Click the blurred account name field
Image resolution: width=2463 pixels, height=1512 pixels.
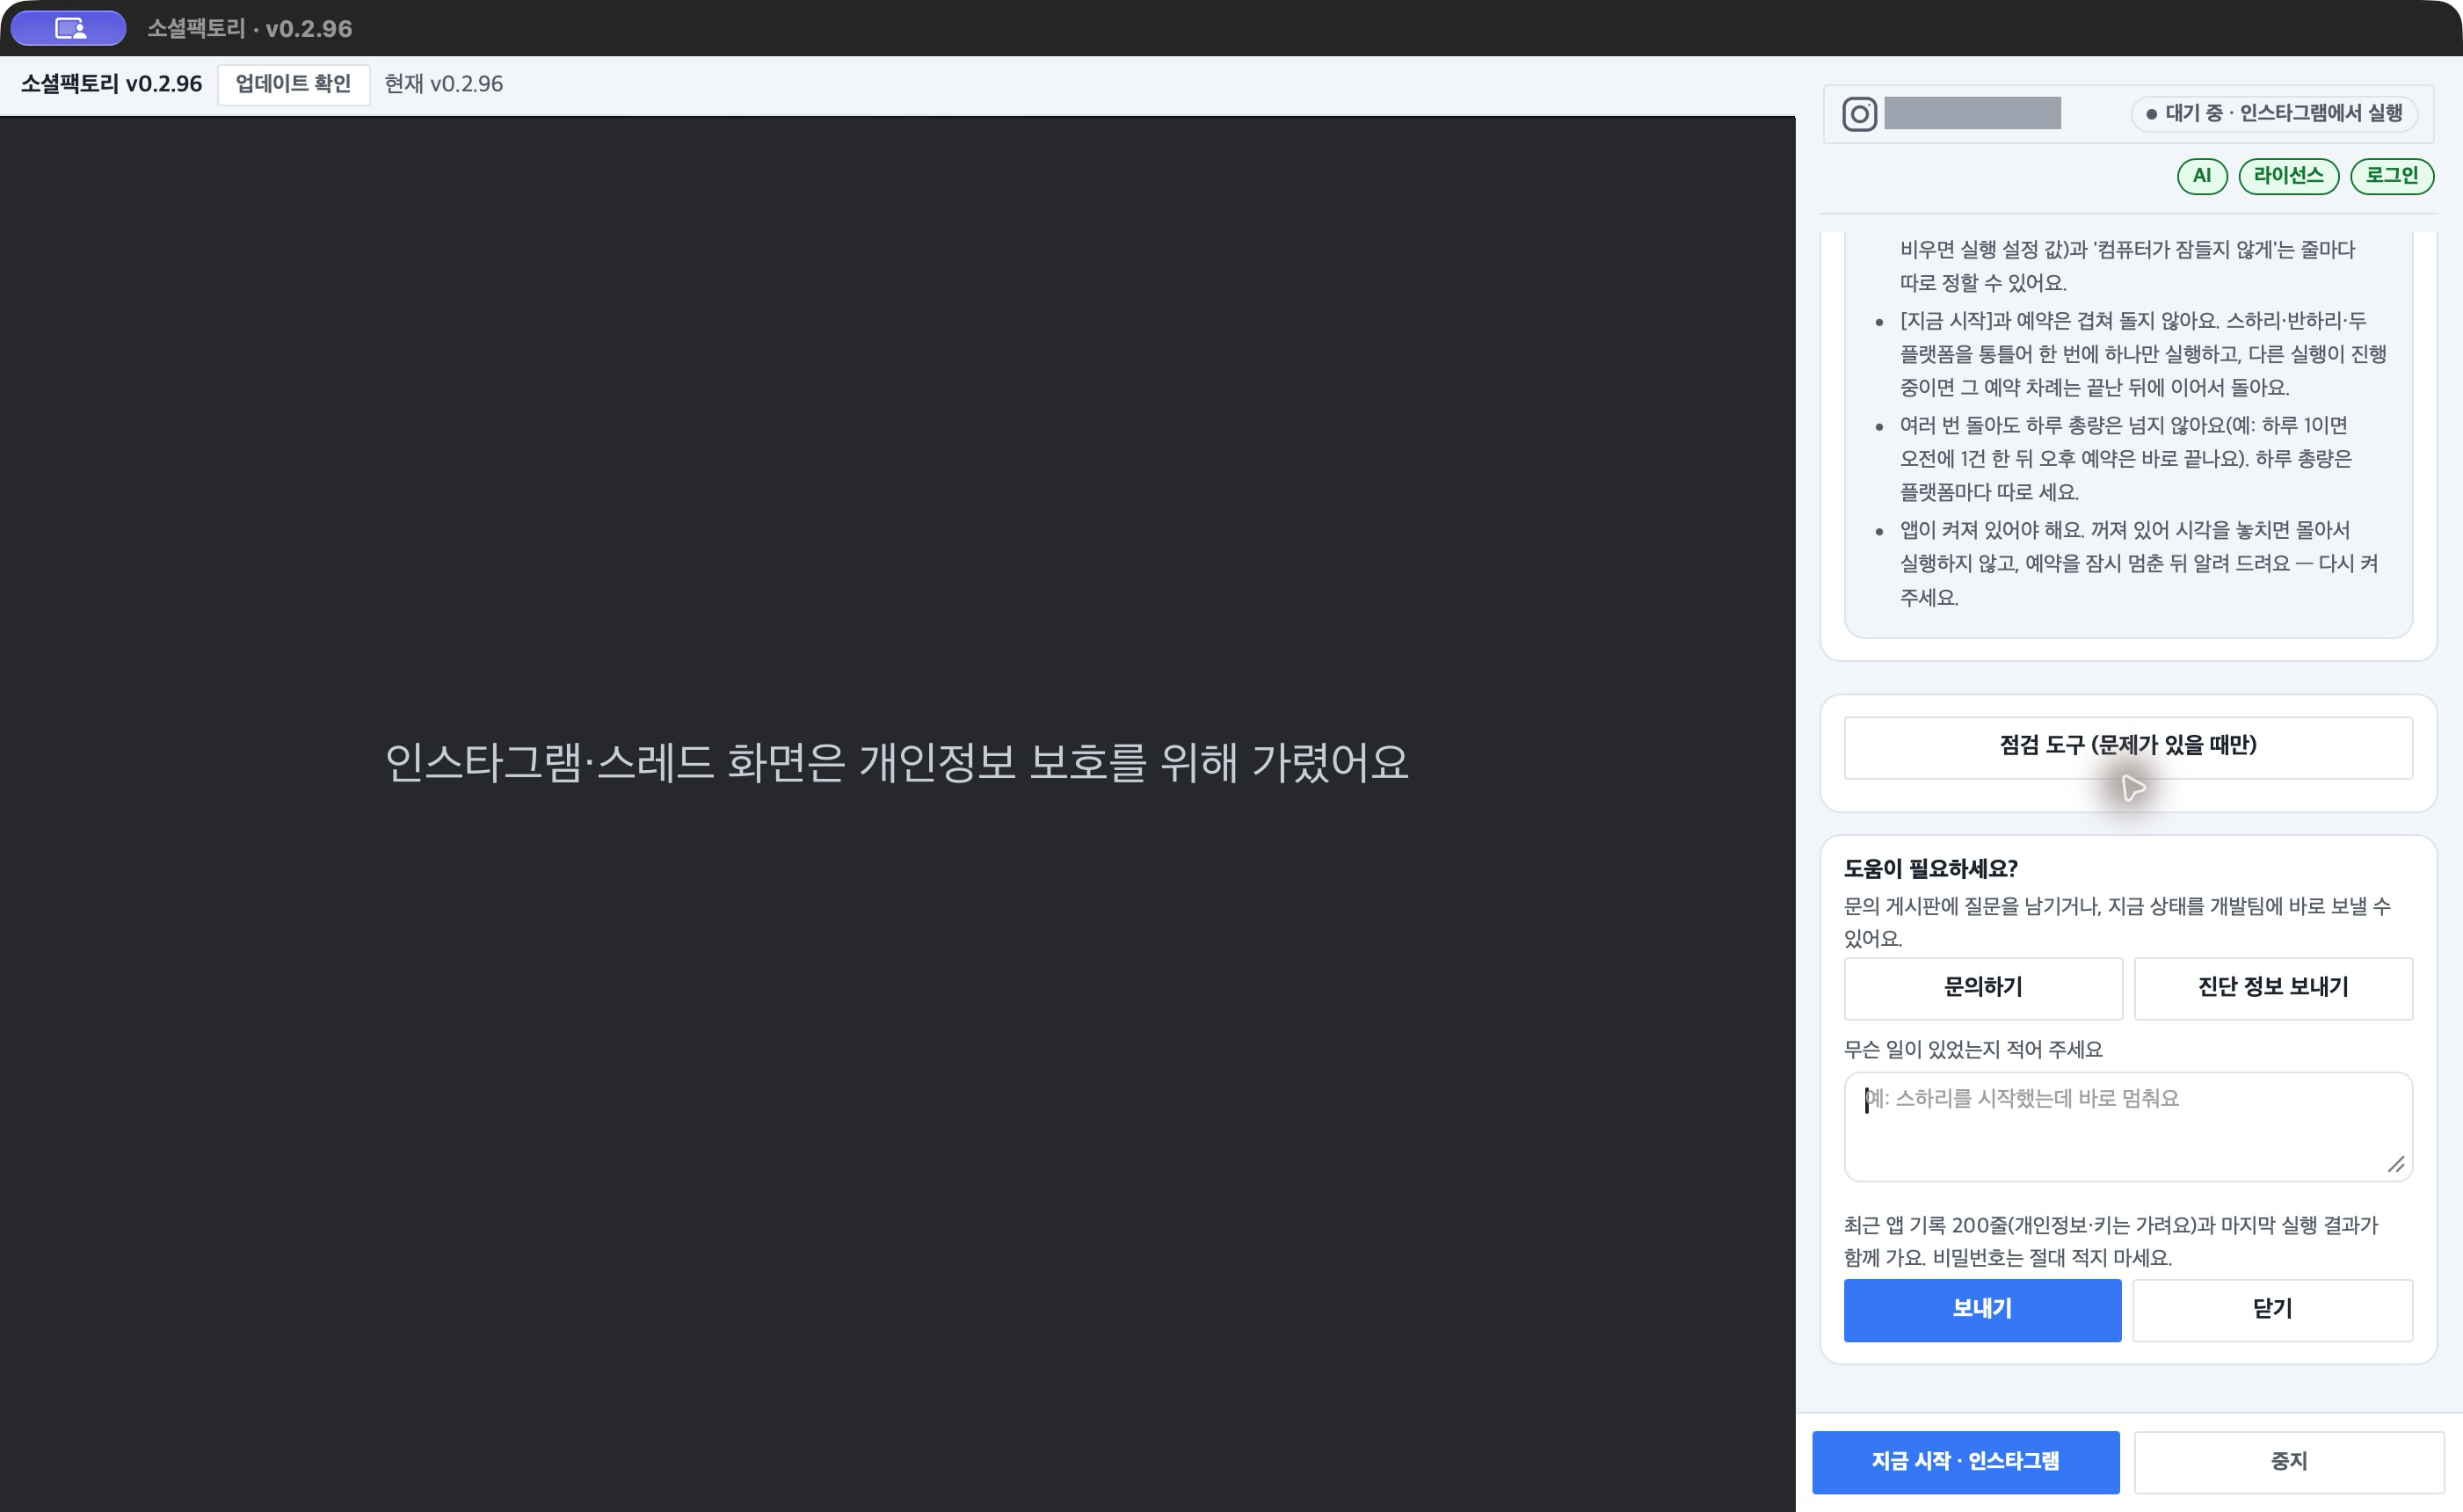(1972, 113)
